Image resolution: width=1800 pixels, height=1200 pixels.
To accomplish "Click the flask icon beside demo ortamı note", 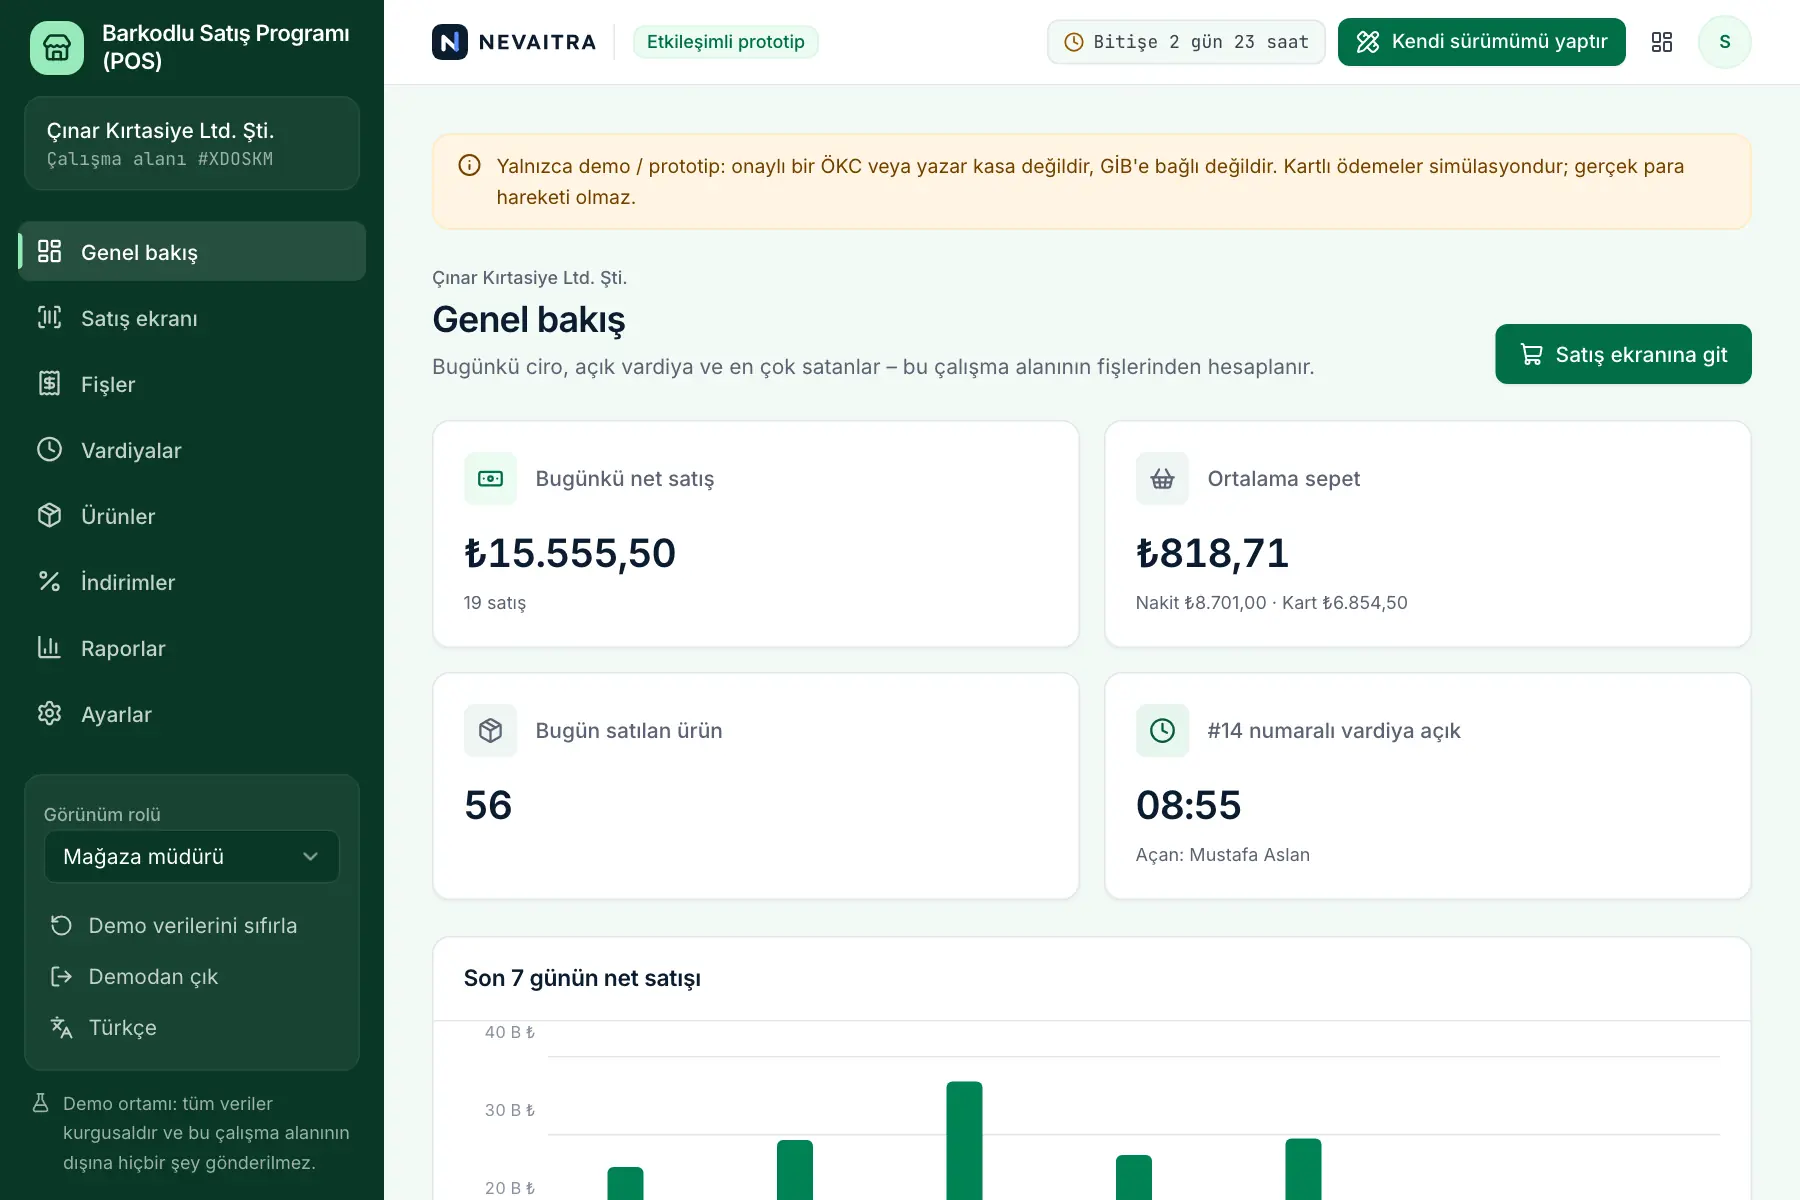I will click(41, 1103).
